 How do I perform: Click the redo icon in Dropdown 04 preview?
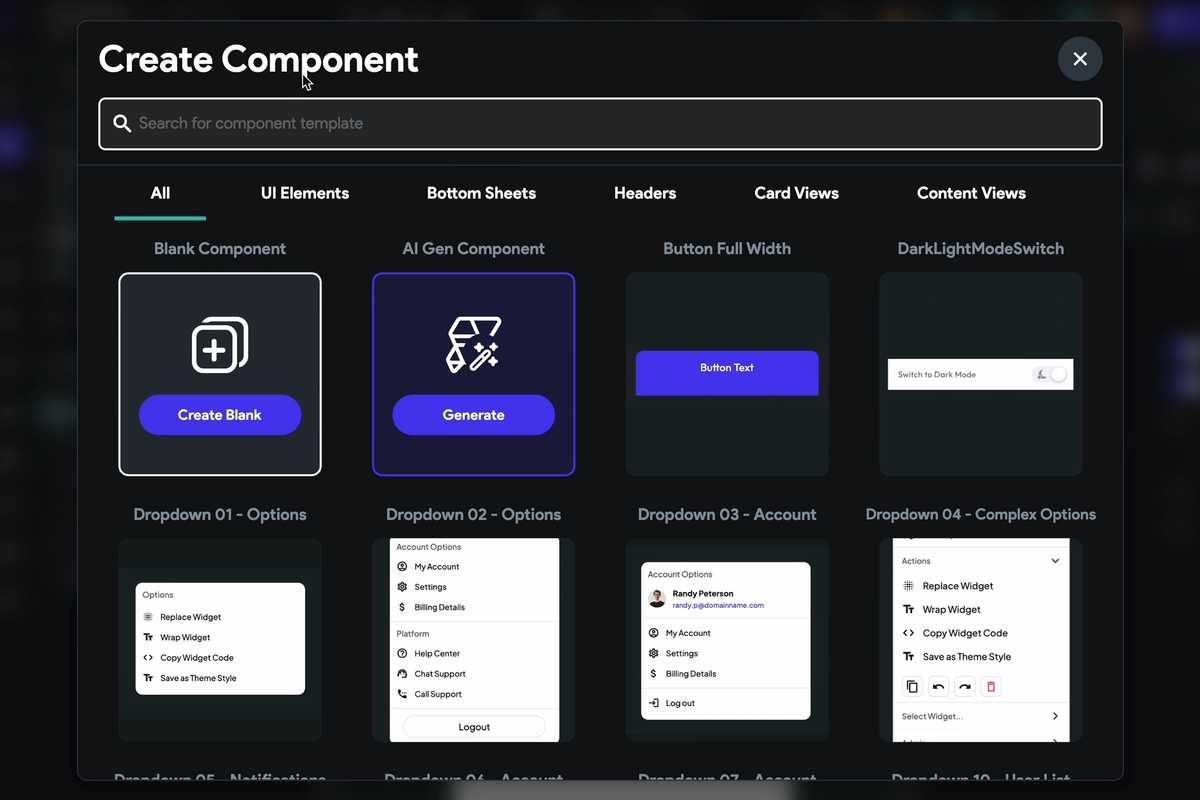click(964, 687)
